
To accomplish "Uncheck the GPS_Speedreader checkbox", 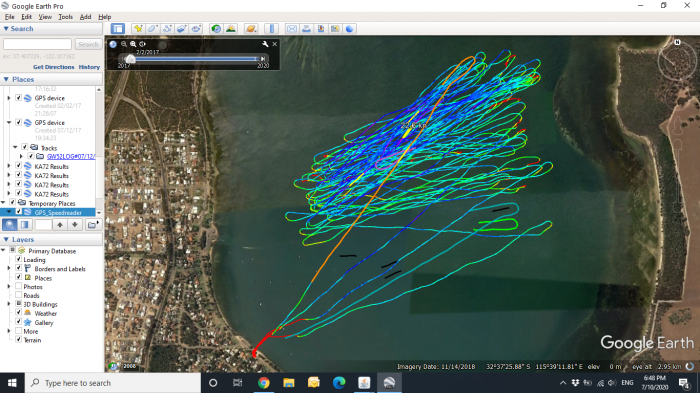I will pyautogui.click(x=19, y=212).
